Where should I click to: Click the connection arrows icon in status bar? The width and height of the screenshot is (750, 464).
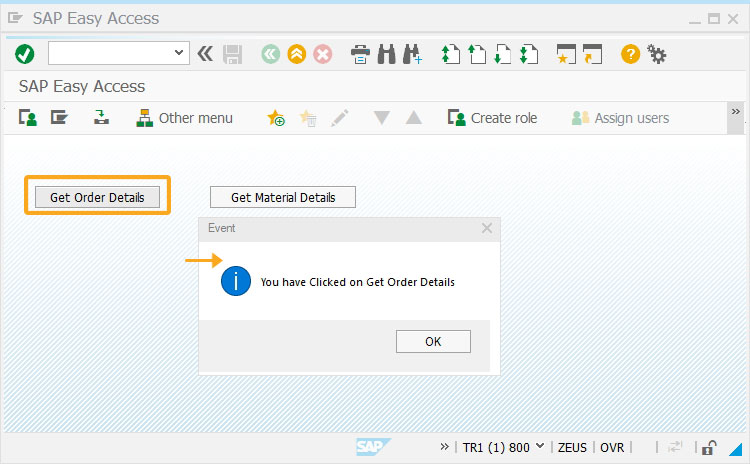pos(674,447)
